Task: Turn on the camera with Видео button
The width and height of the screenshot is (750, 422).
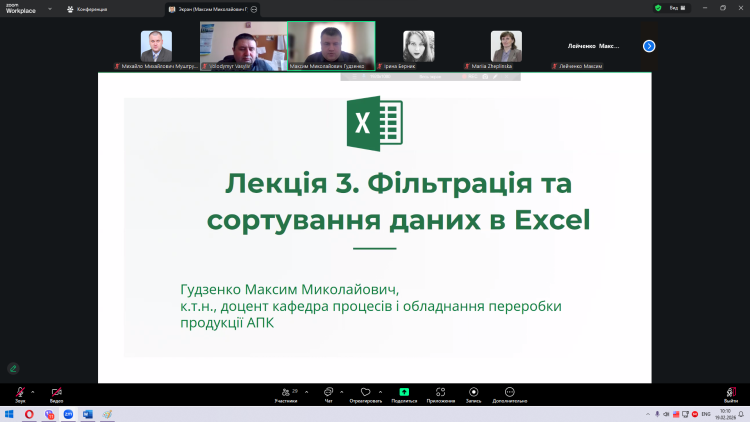Action: [56, 393]
